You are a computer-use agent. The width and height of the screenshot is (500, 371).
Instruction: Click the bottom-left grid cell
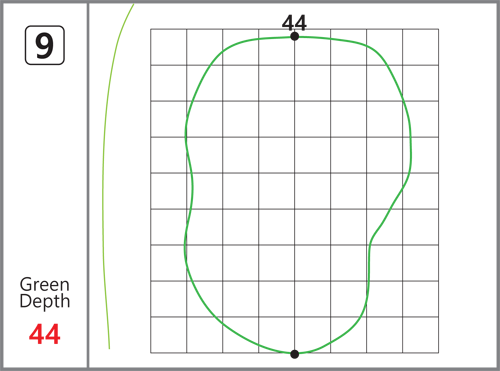(x=168, y=335)
